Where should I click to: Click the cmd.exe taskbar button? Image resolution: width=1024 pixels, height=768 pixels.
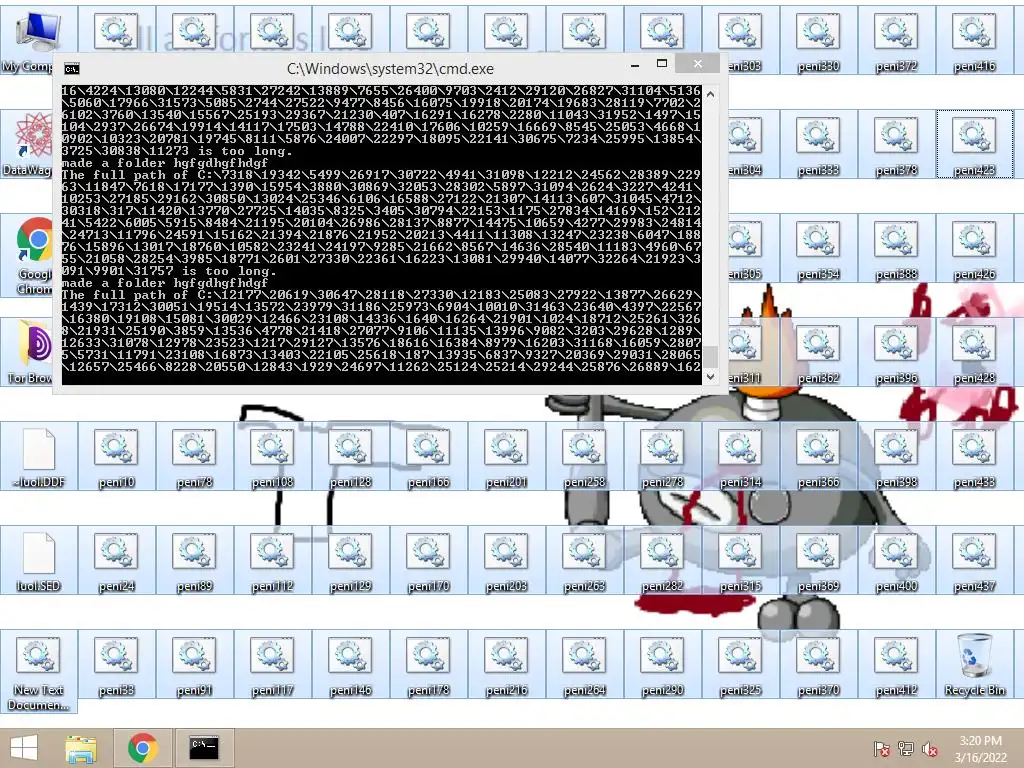click(204, 748)
